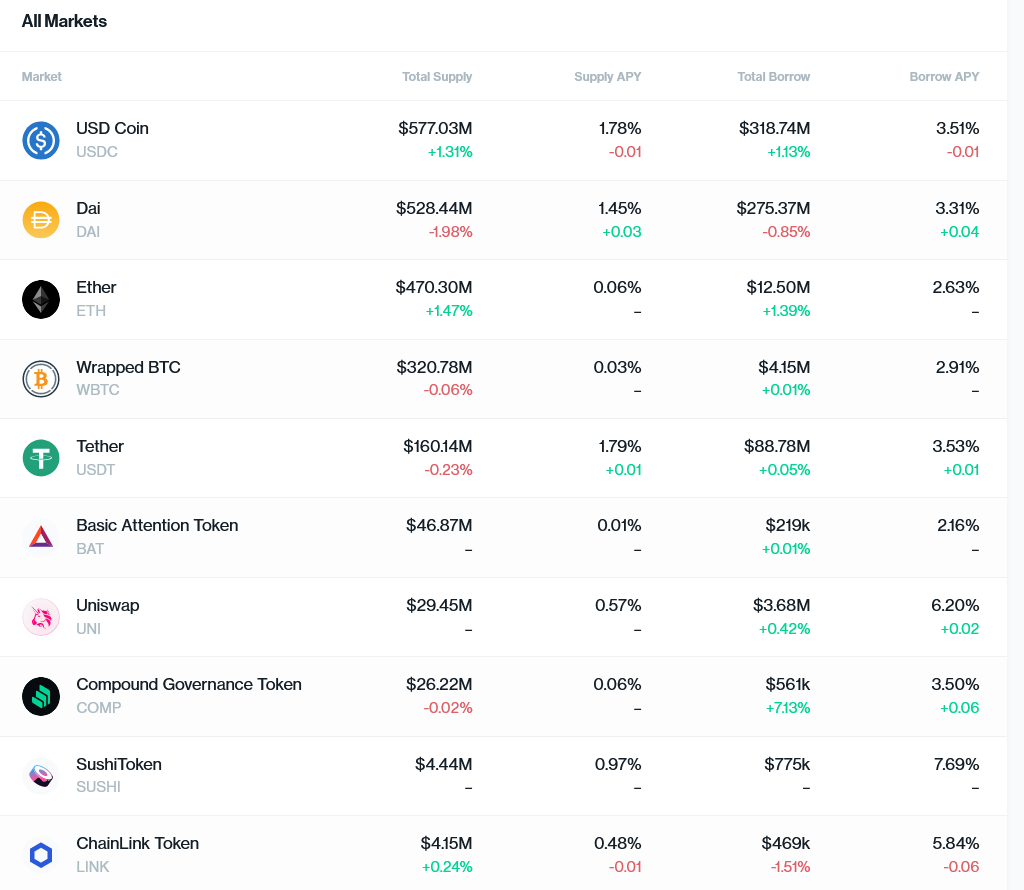This screenshot has width=1024, height=890.
Task: Click the Dai token icon
Action: pos(41,220)
